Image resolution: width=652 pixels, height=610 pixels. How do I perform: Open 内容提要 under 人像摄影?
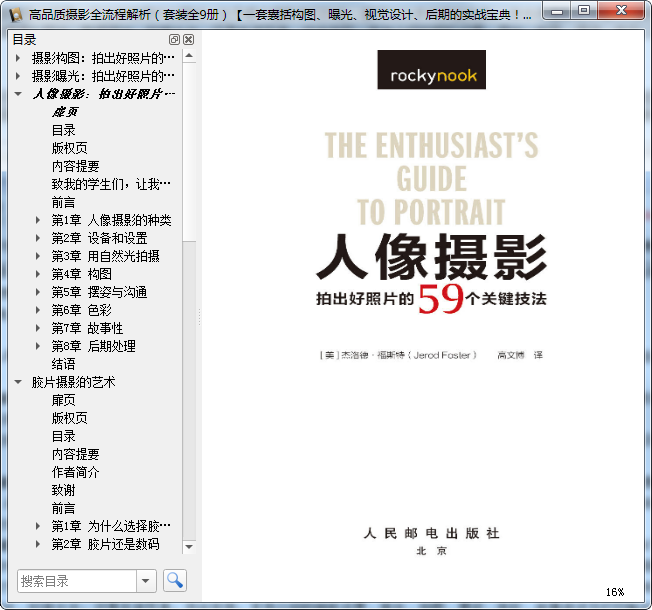pos(75,166)
